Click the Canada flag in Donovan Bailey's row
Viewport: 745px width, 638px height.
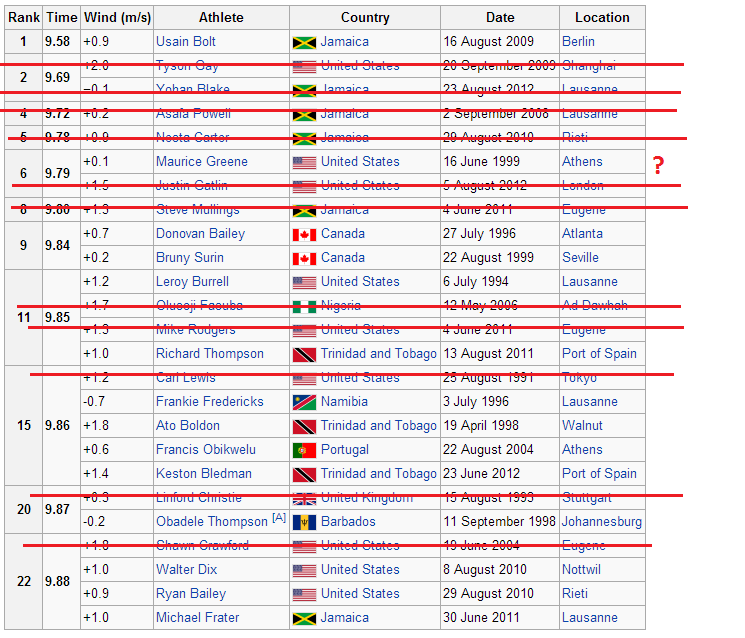tap(304, 235)
